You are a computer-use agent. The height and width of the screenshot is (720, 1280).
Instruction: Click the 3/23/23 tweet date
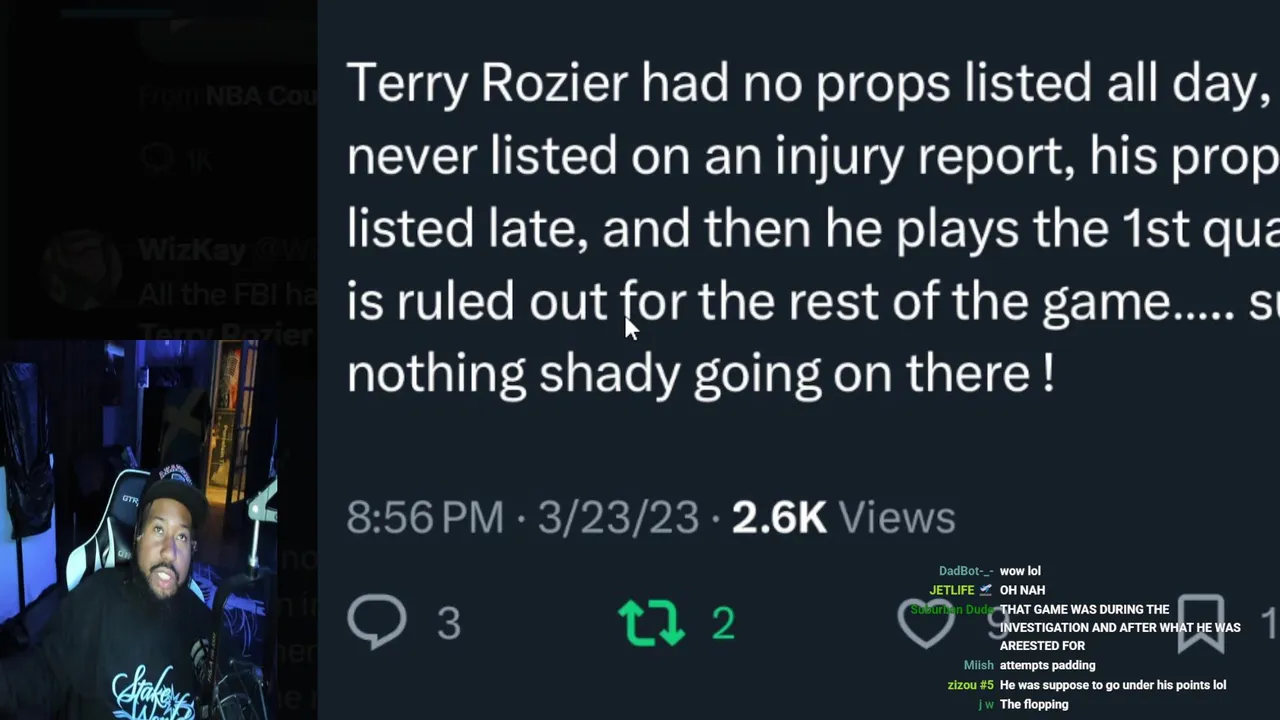coord(618,517)
